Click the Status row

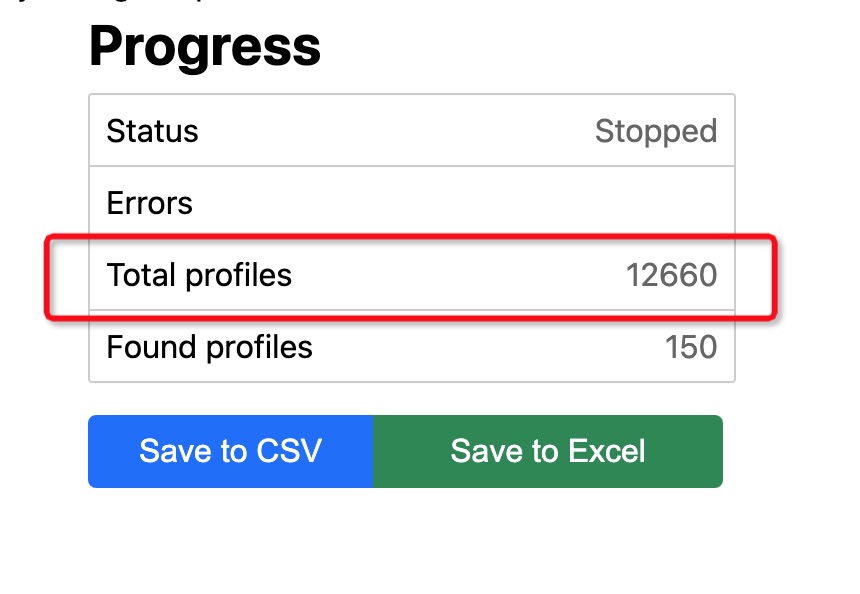(410, 131)
